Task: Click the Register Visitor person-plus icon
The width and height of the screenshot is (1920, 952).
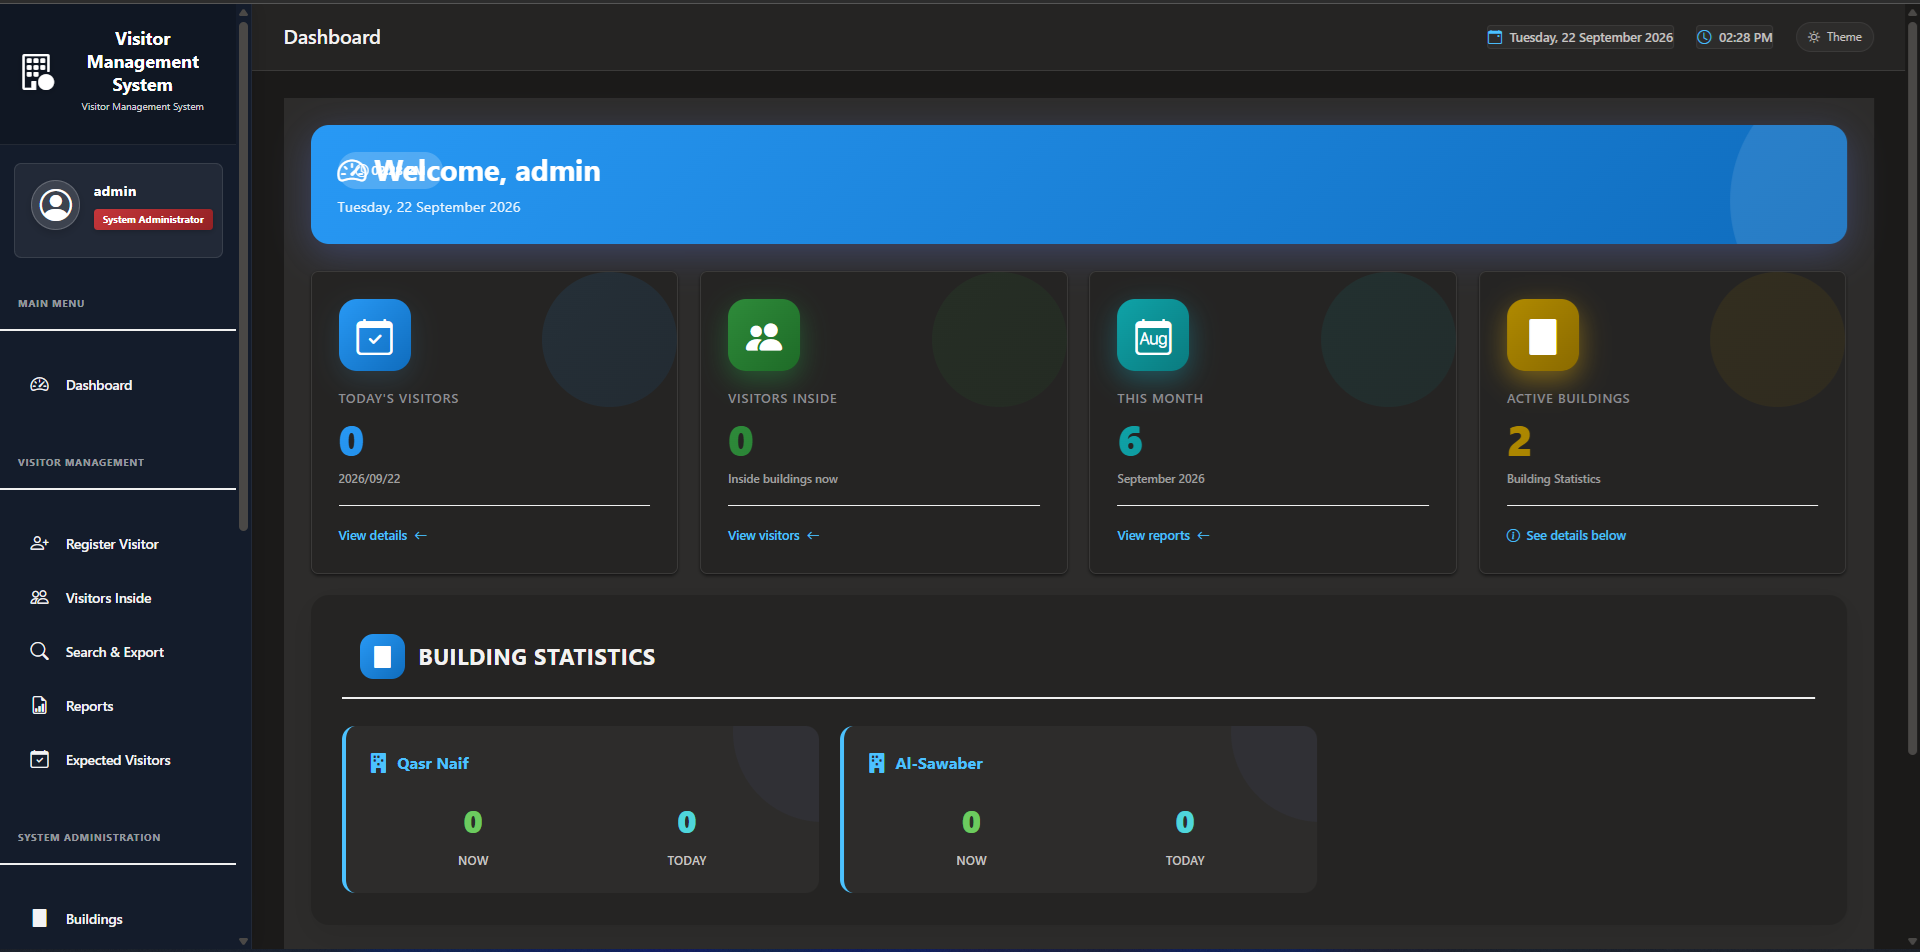Action: (40, 544)
